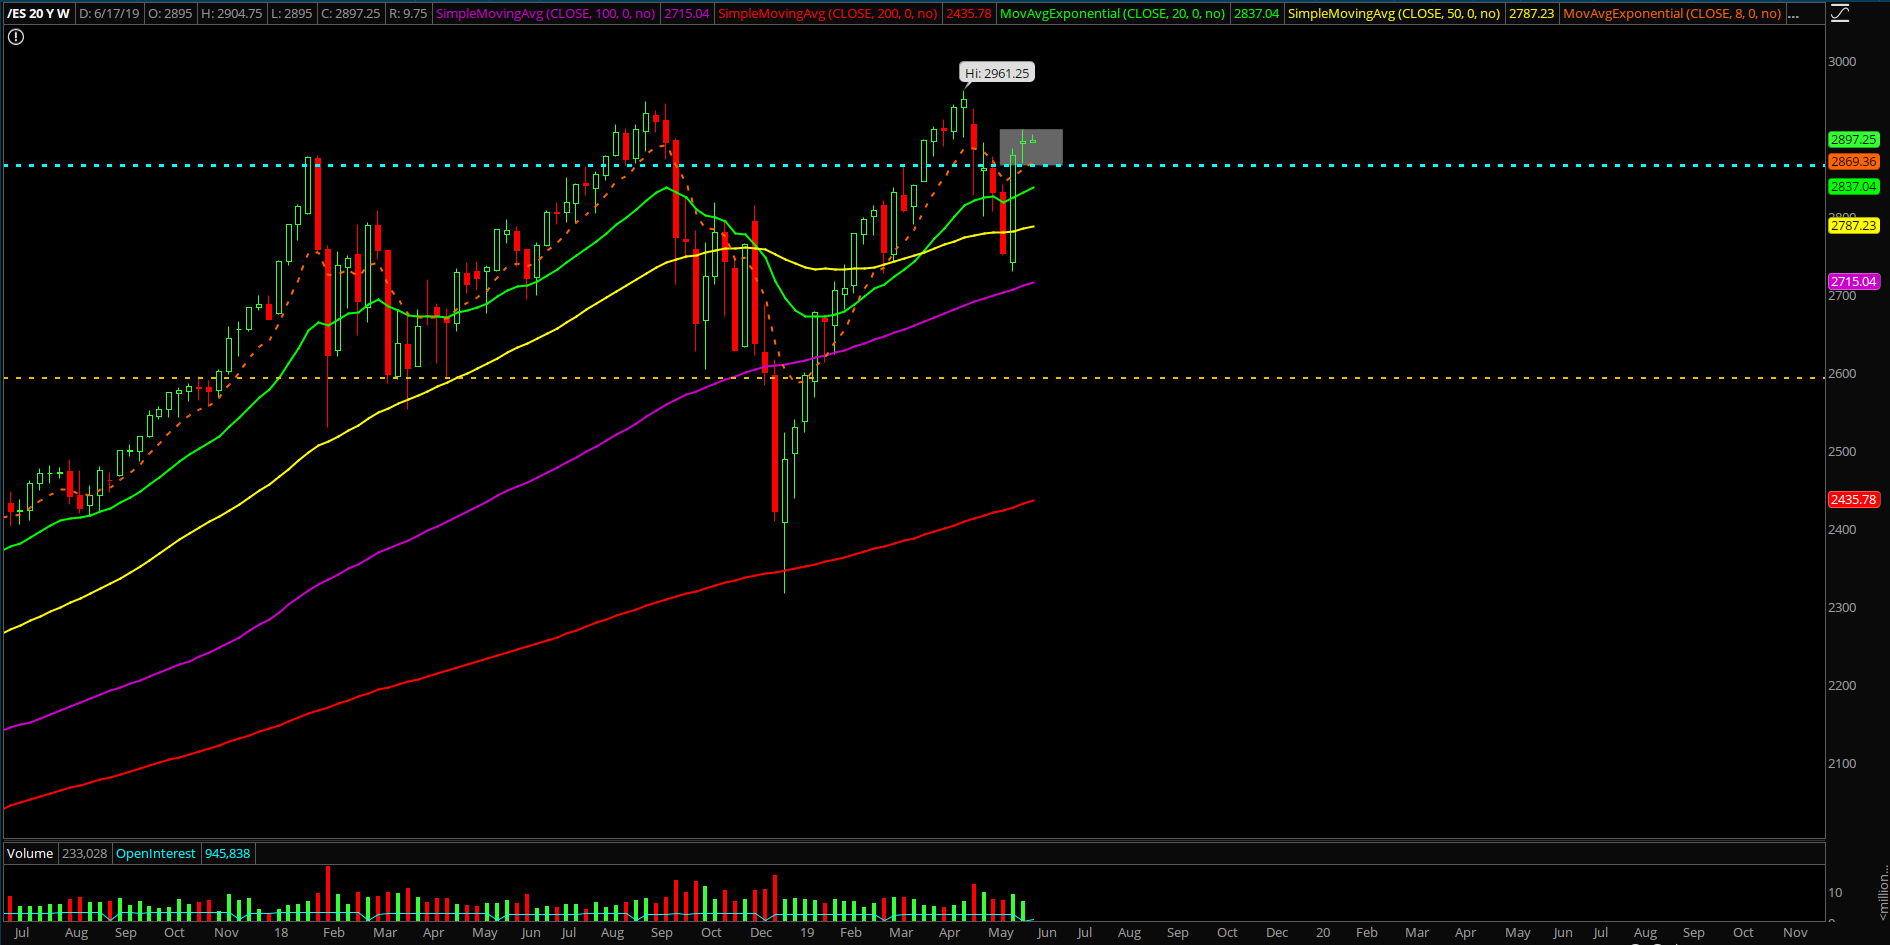Select the SimpleMovingAvg 100 study label
Viewport: 1890px width, 945px height.
click(x=545, y=14)
